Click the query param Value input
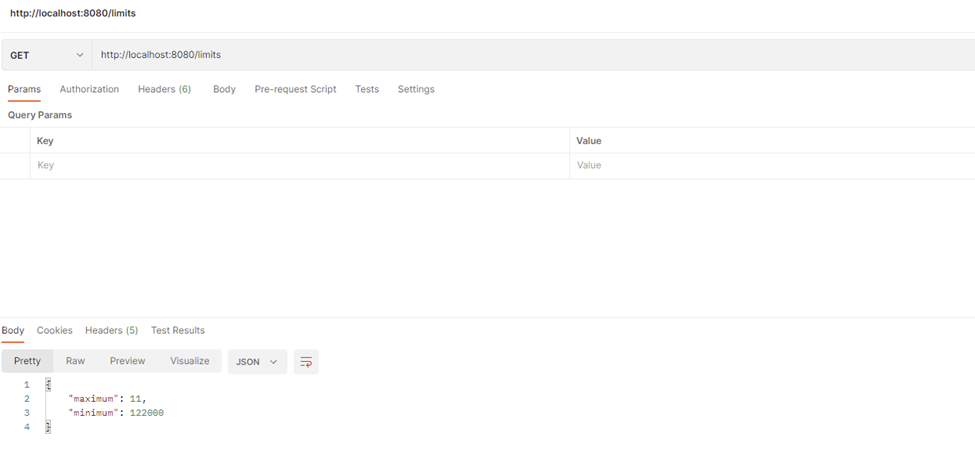Screen dimensions: 975x455 [772, 165]
